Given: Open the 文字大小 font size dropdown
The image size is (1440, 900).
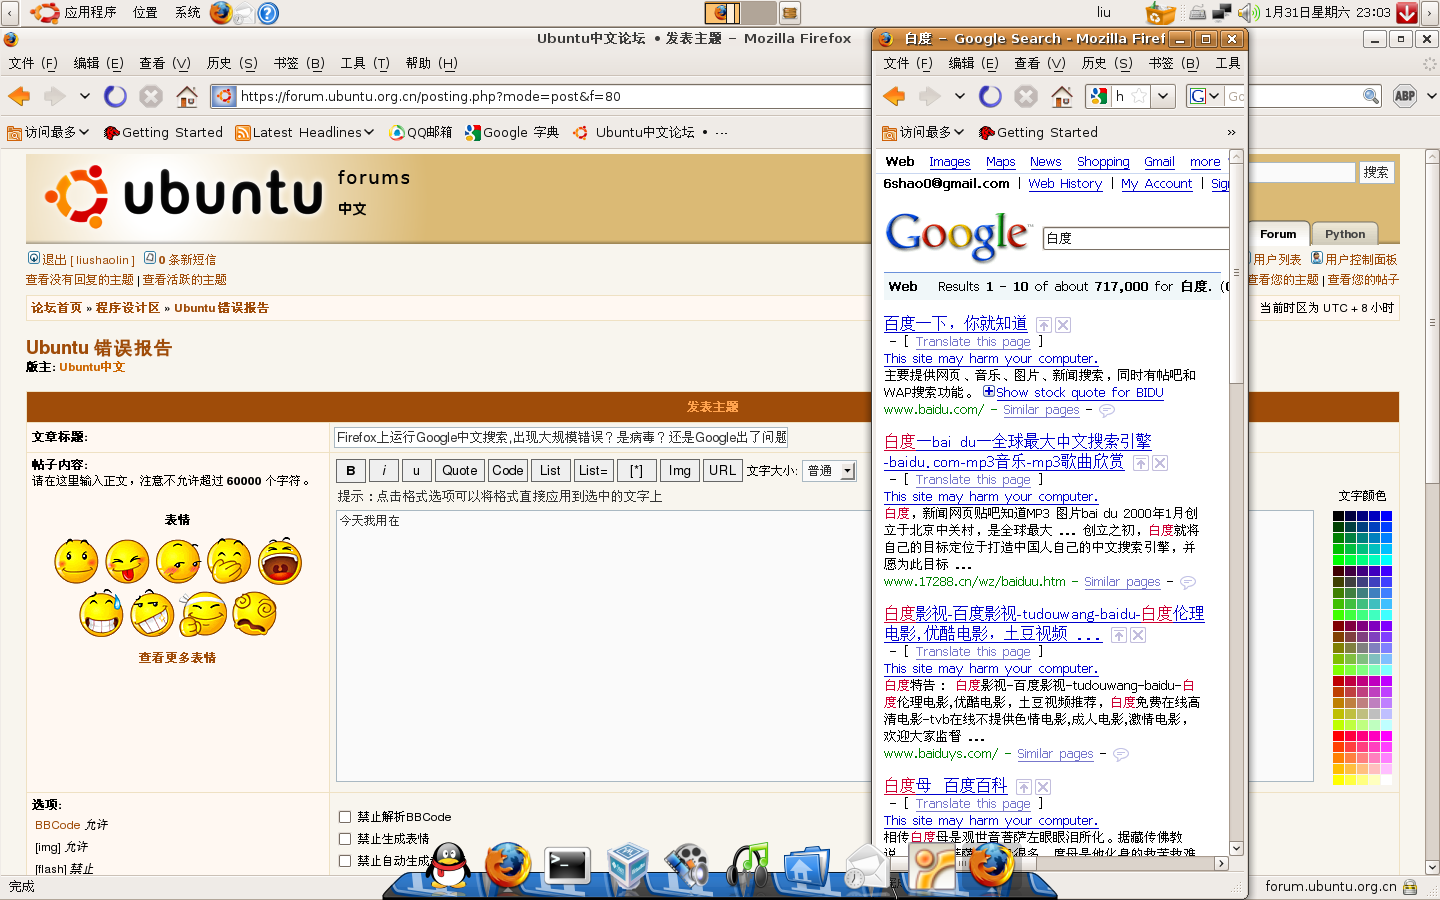Looking at the screenshot, I should point(829,471).
